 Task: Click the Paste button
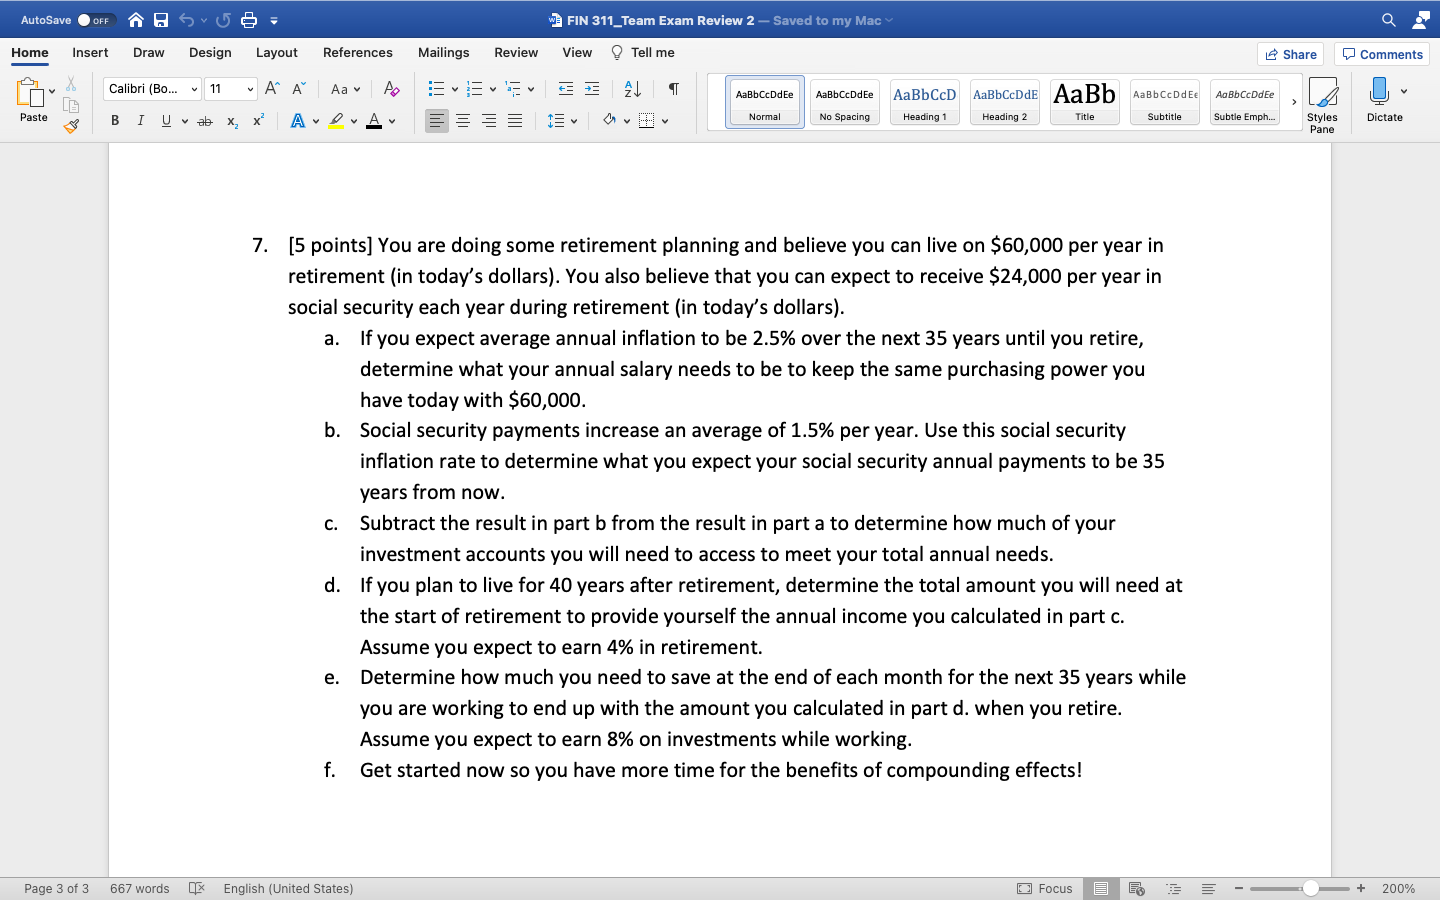pos(33,101)
